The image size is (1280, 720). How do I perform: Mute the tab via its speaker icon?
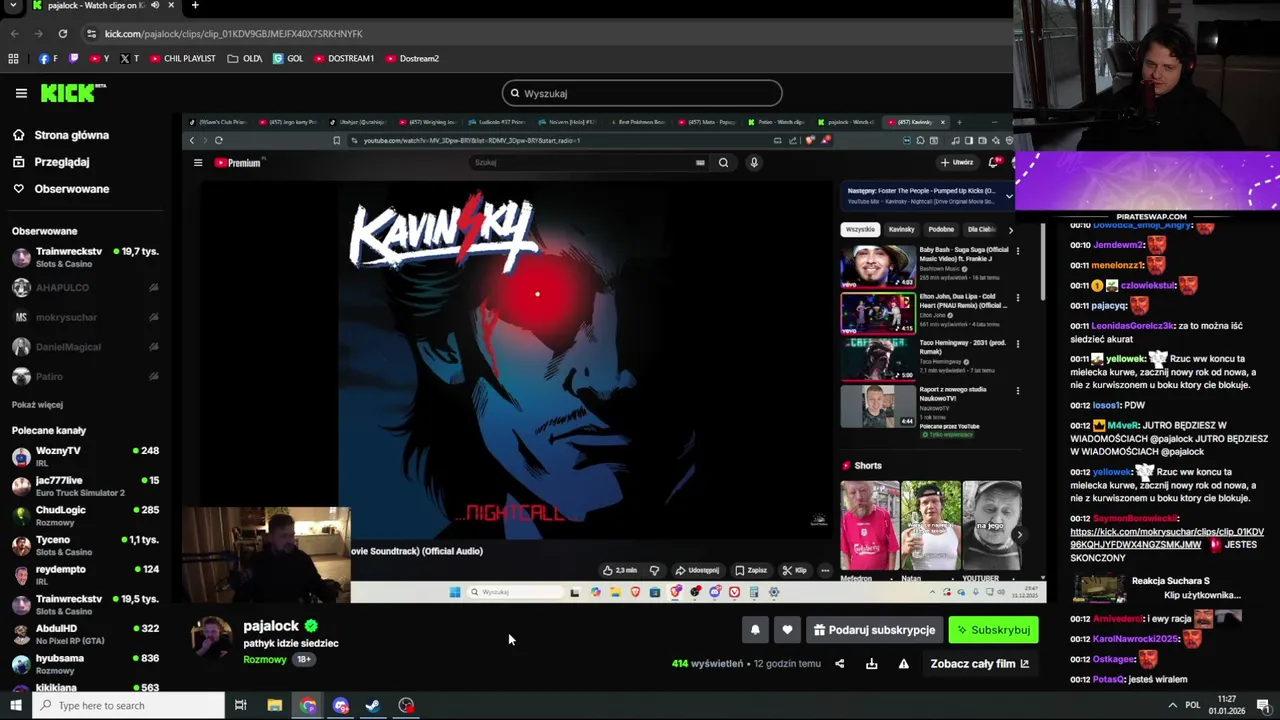155,5
